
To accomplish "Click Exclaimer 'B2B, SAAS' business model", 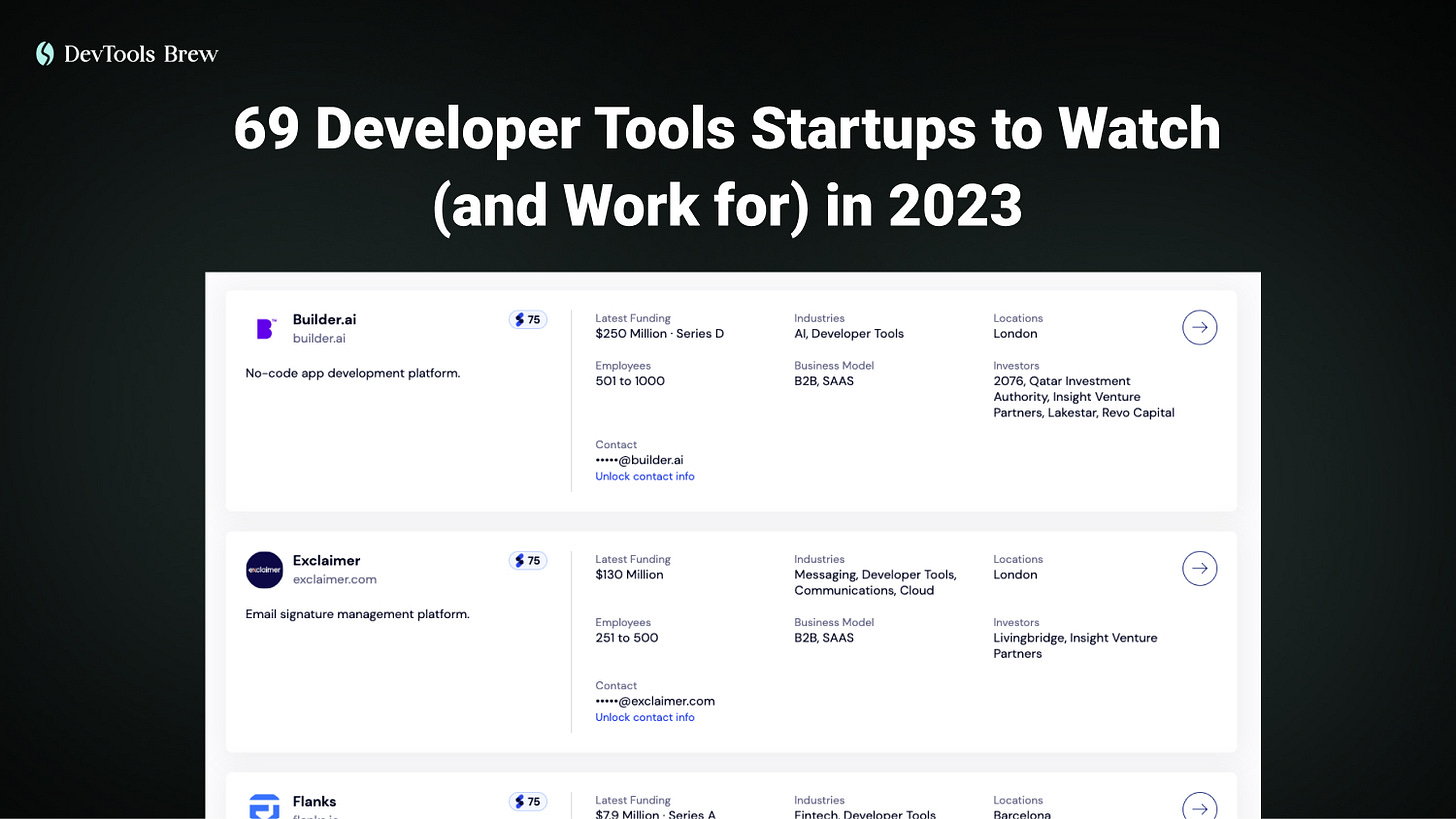I will point(824,638).
